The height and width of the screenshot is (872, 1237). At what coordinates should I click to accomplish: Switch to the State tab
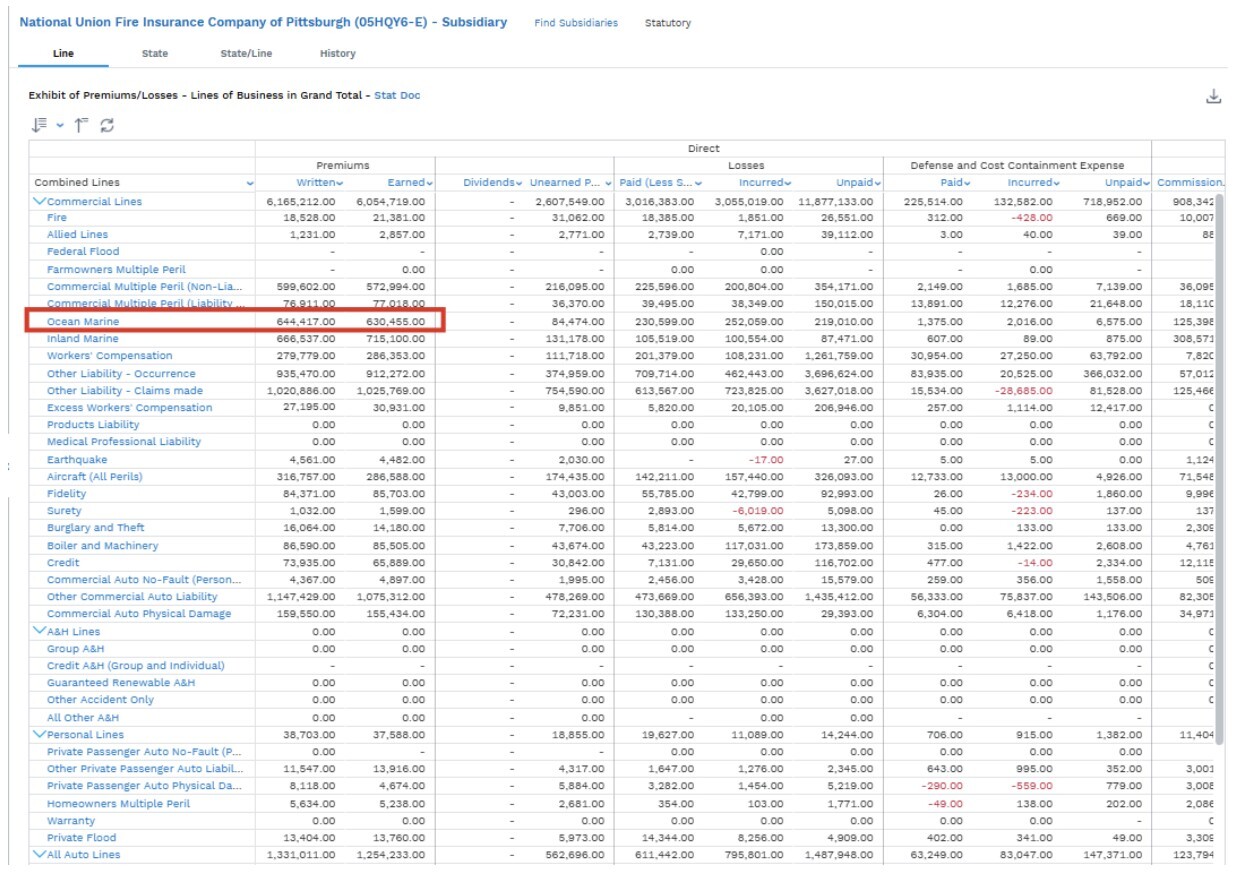tap(155, 54)
